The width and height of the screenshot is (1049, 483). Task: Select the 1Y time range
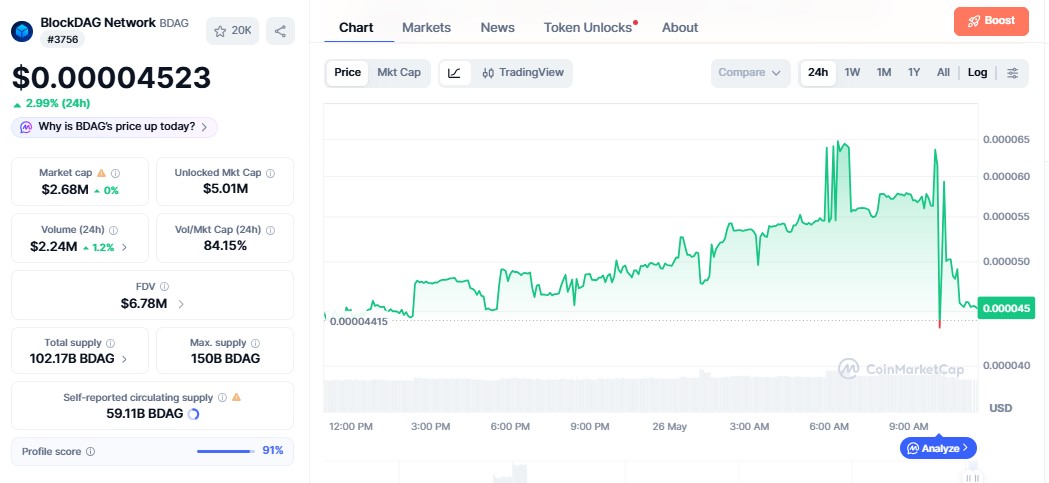(x=914, y=72)
